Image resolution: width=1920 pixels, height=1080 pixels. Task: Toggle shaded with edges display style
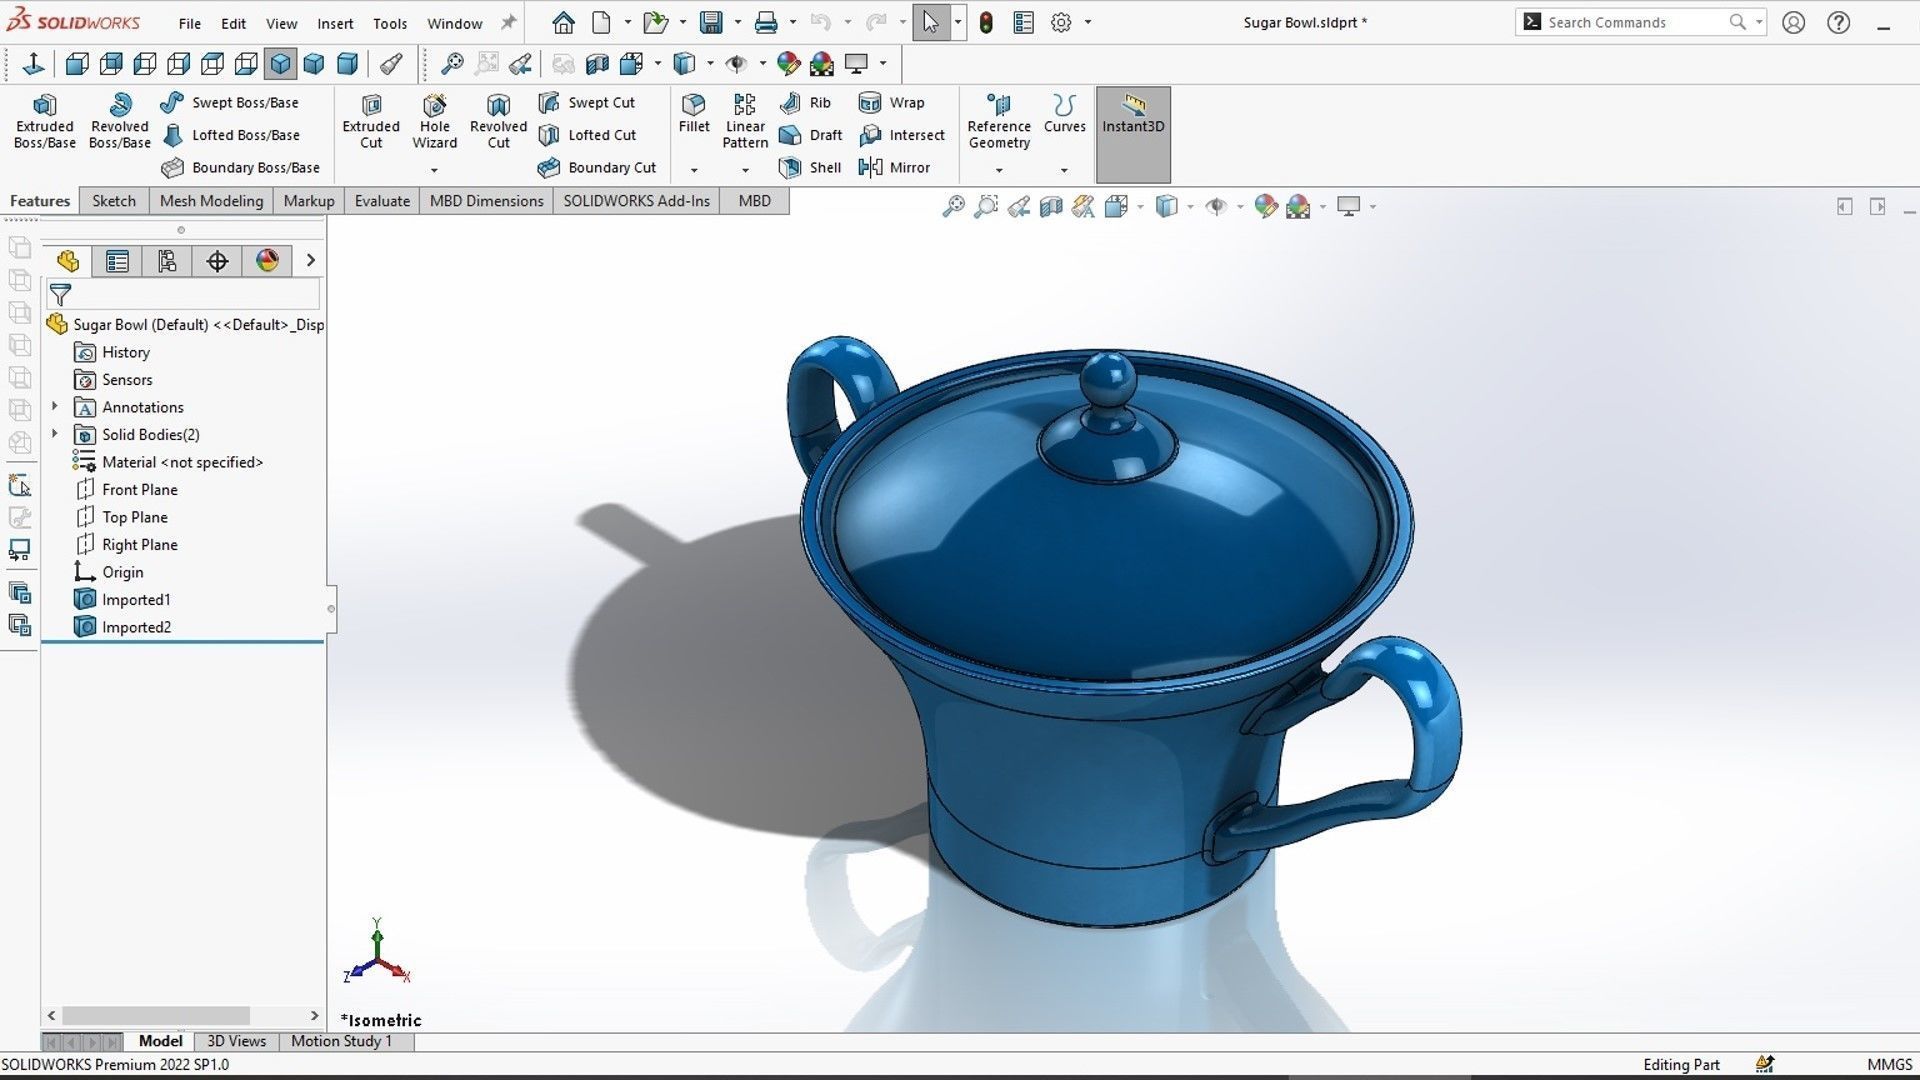tap(280, 64)
